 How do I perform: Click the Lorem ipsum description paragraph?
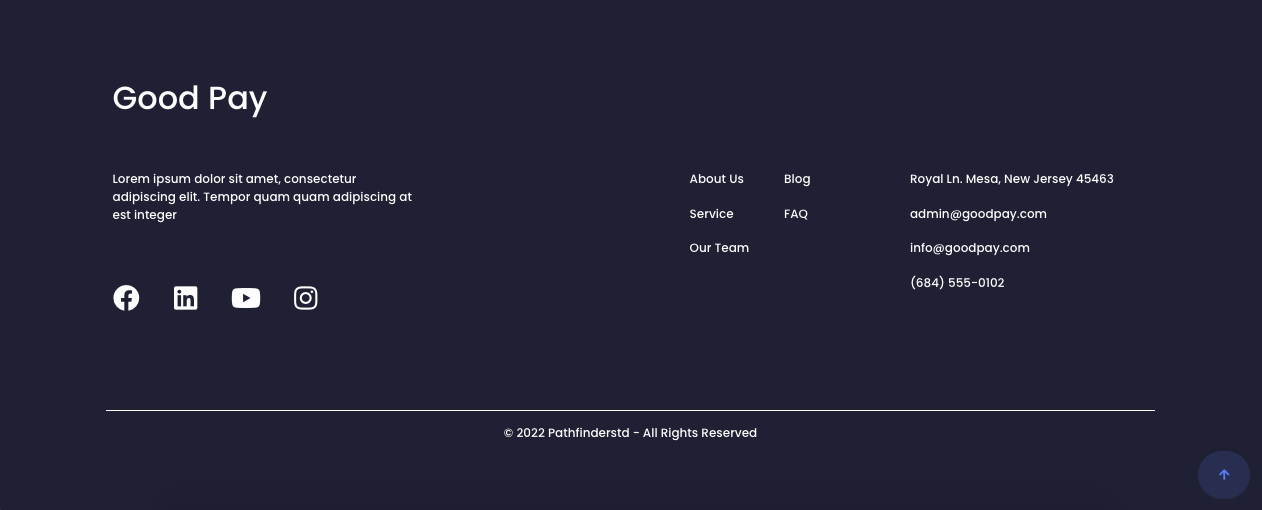[x=262, y=197]
